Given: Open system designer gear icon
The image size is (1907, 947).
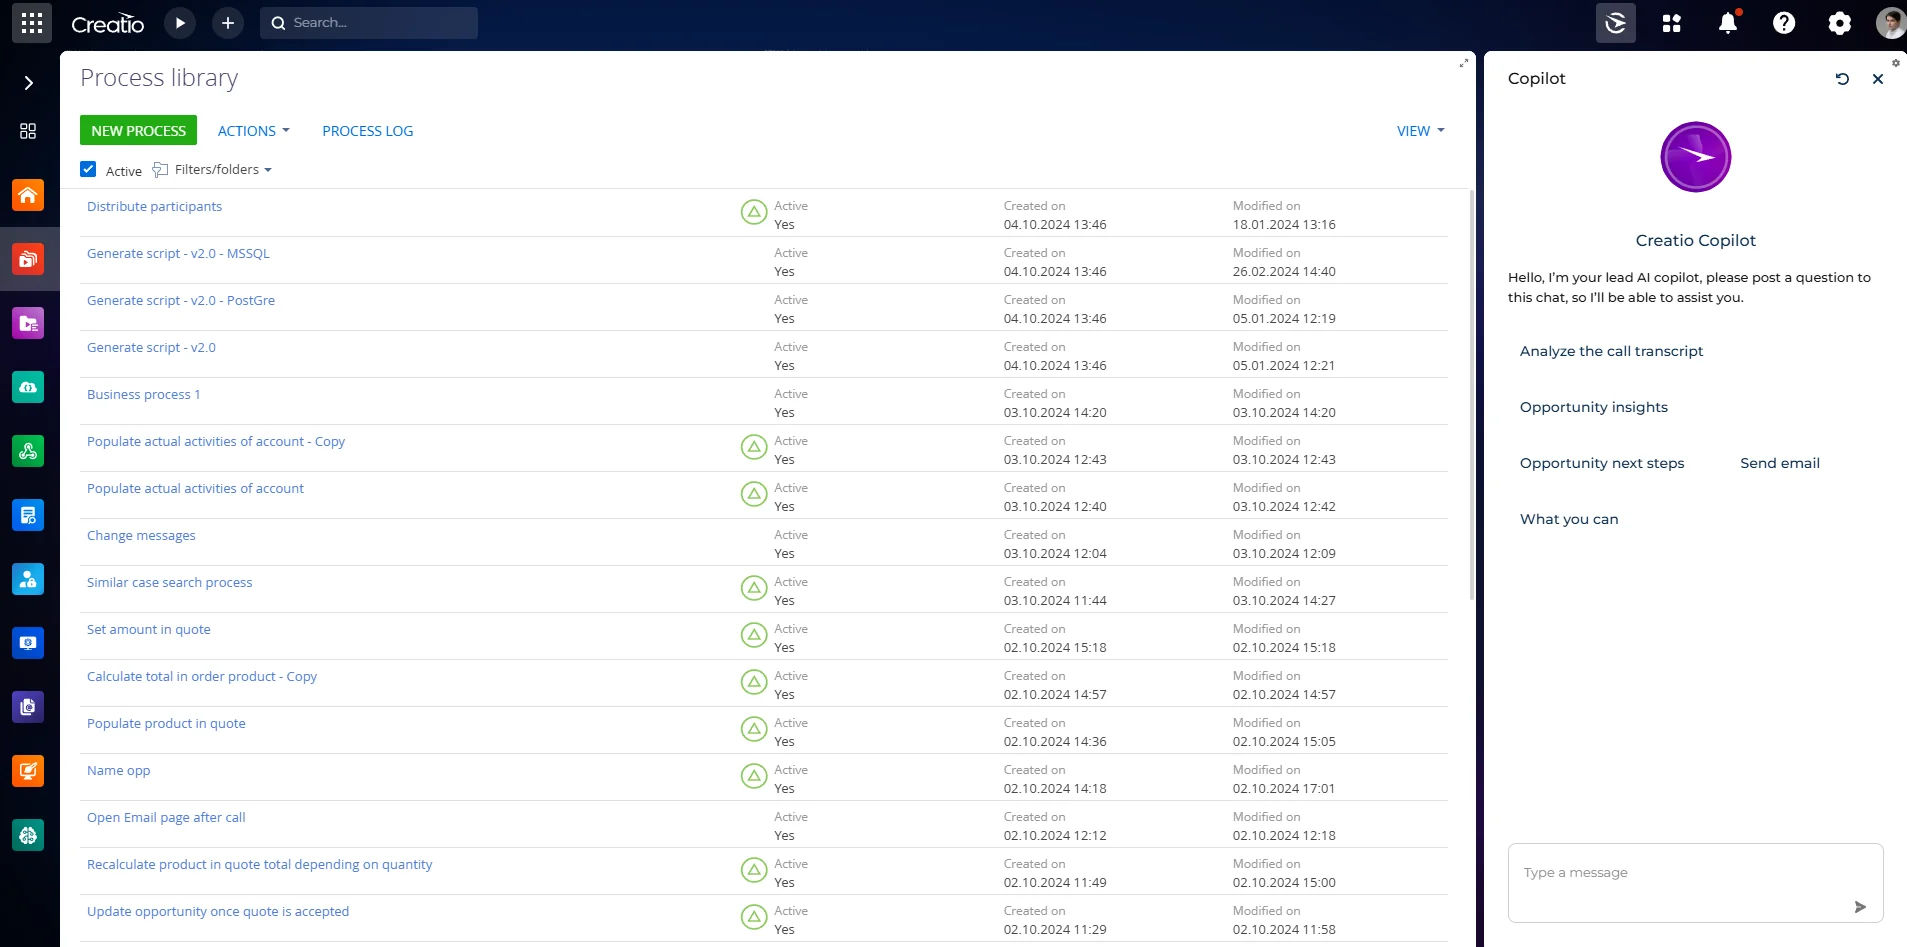Looking at the screenshot, I should coord(1839,23).
